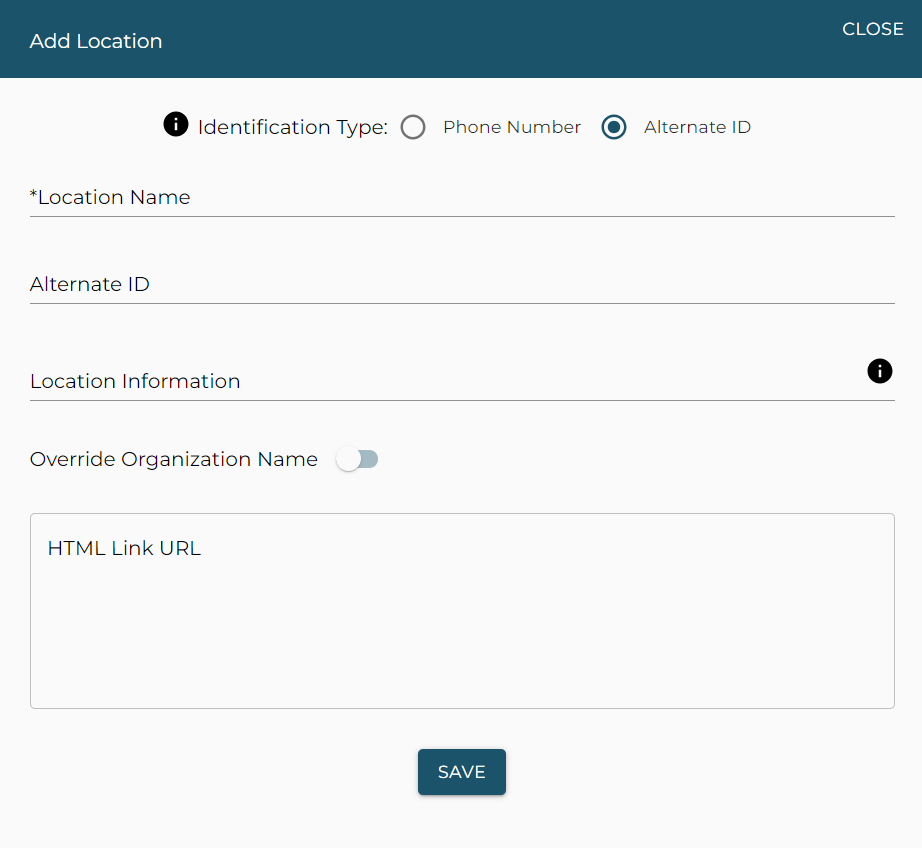
Task: Click the "HTML Link URL" placeholder text
Action: pyautogui.click(x=124, y=548)
